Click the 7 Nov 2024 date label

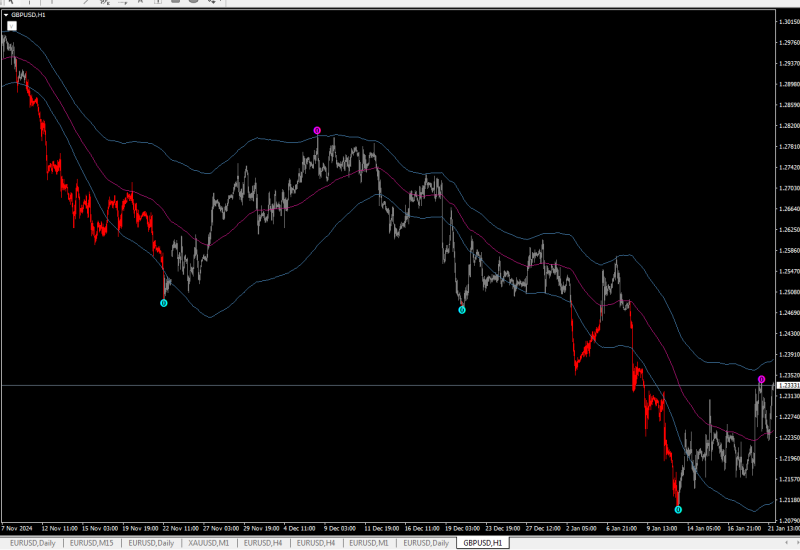pyautogui.click(x=17, y=529)
